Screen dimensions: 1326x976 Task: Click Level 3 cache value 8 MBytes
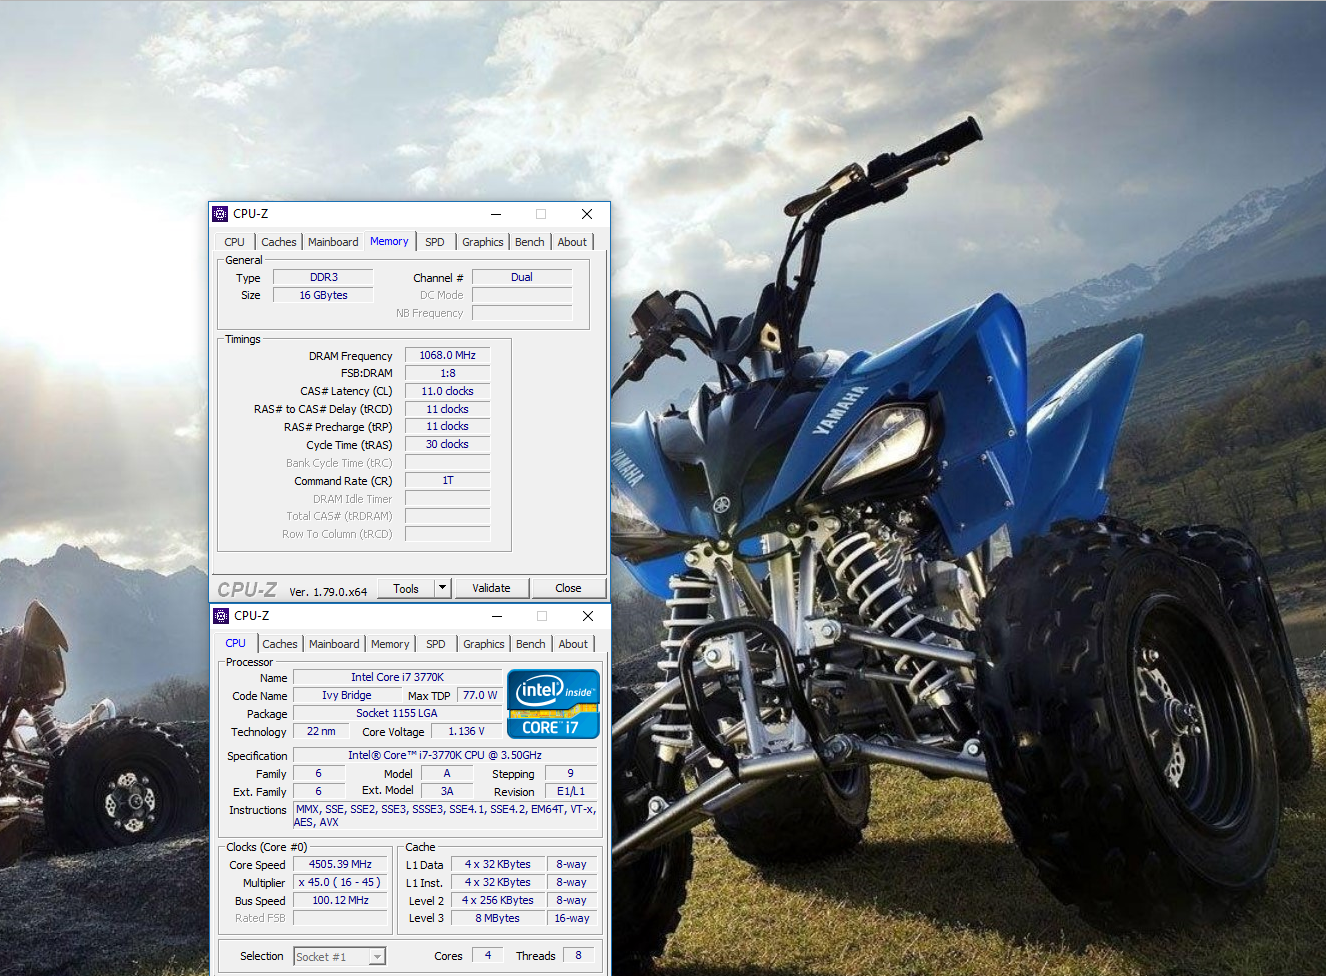[497, 918]
